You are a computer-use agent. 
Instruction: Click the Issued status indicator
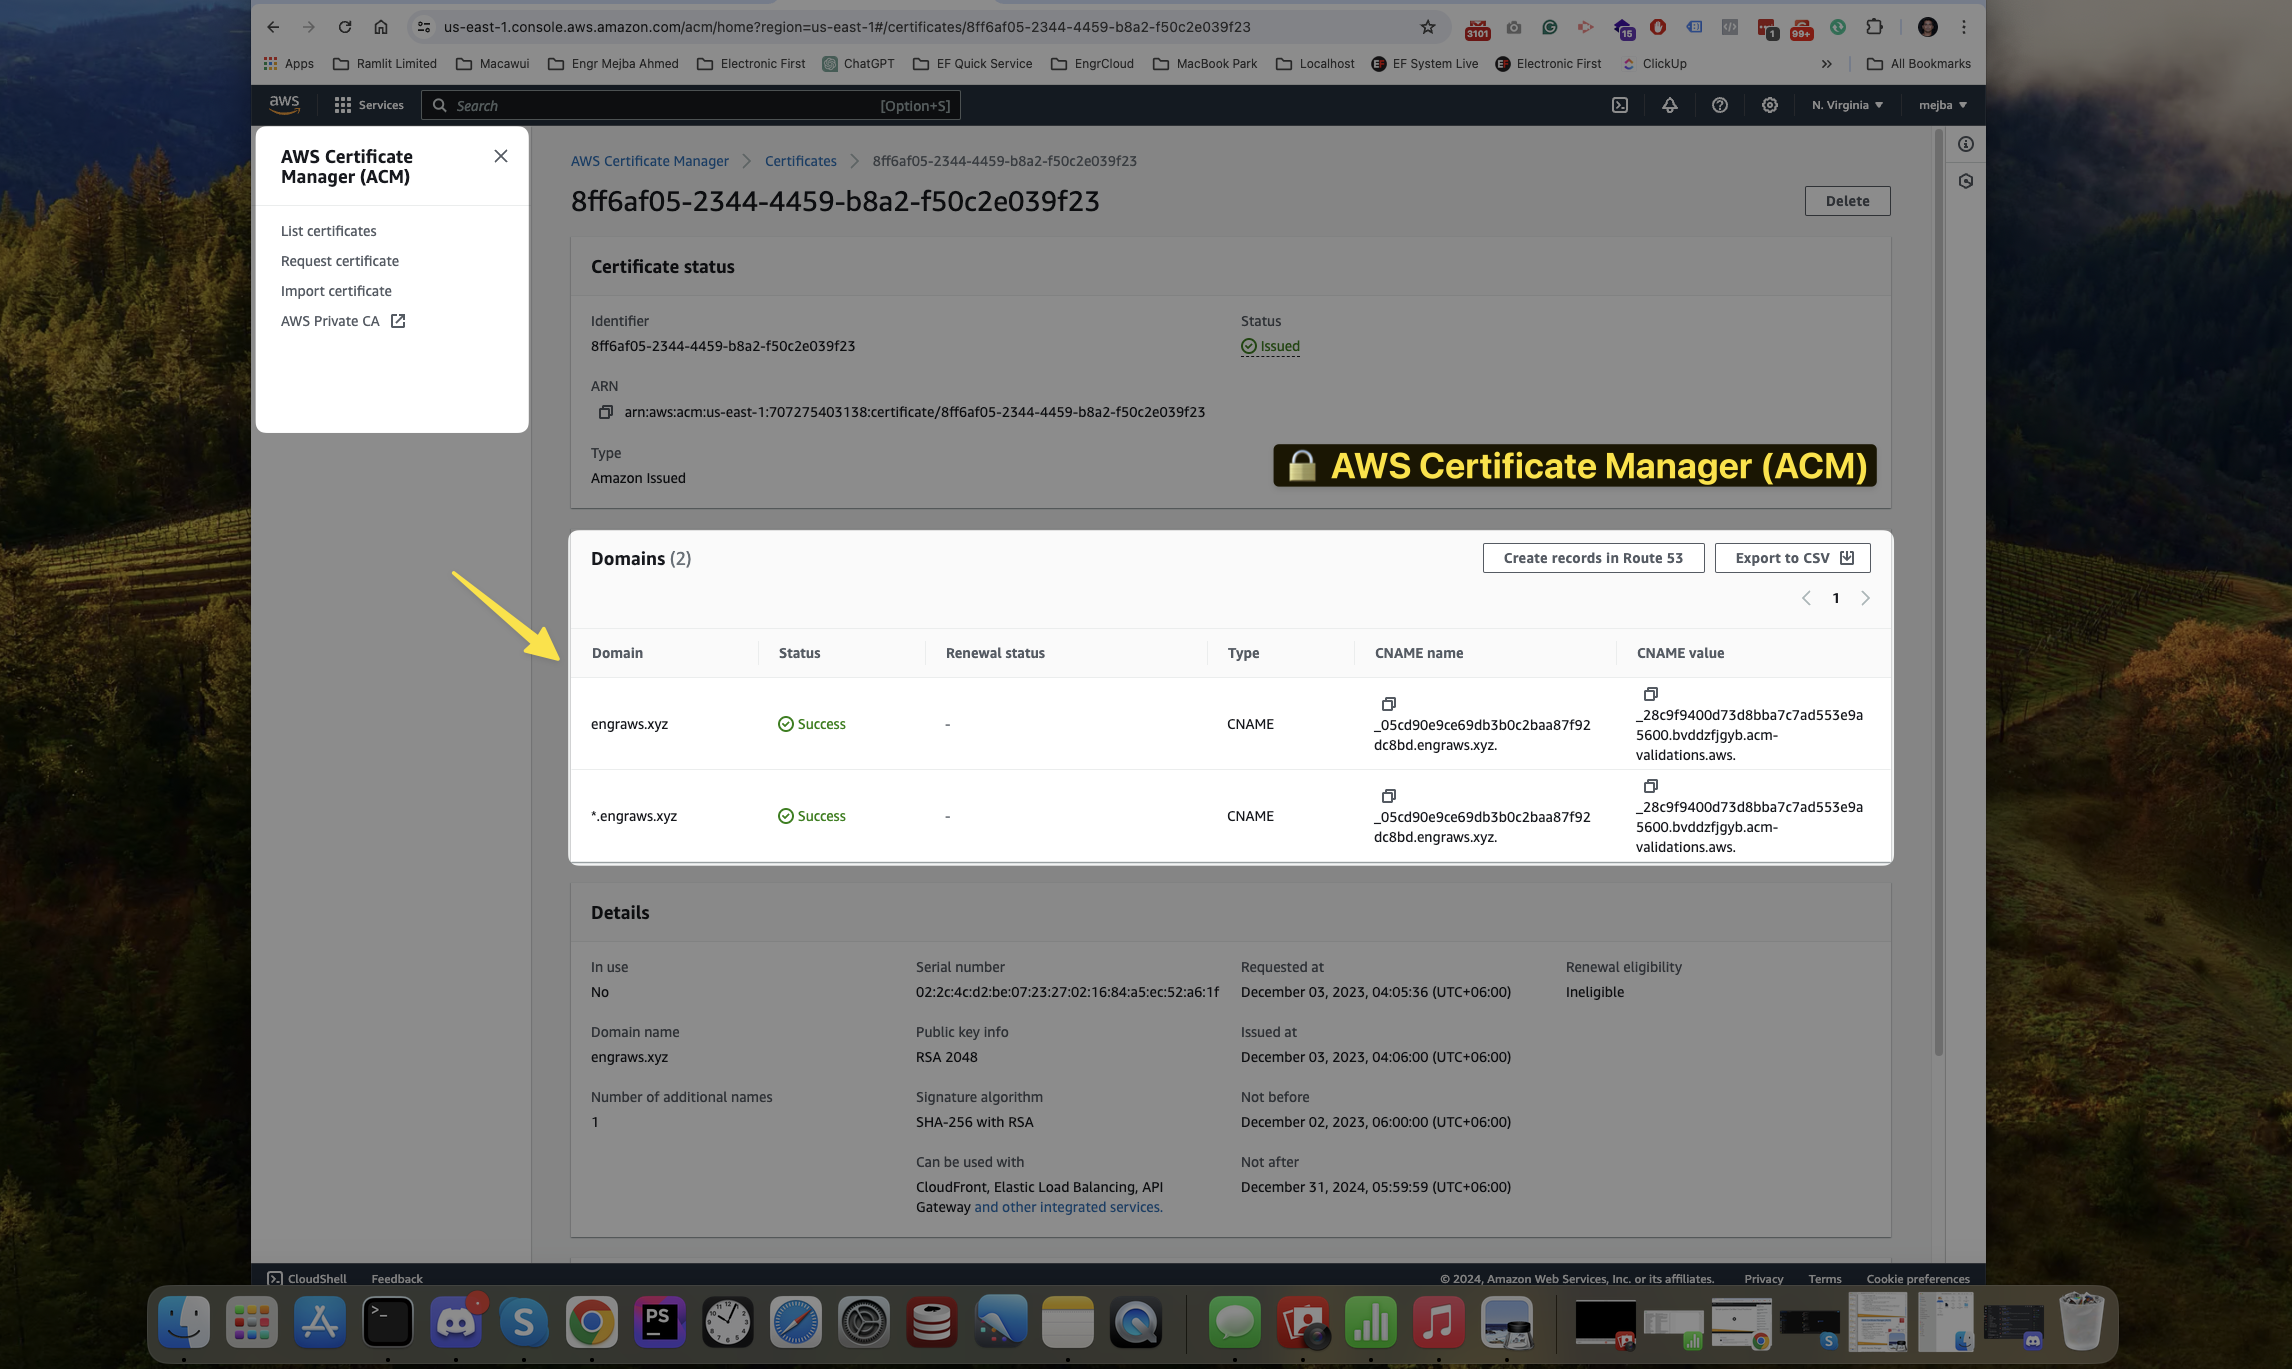[x=1270, y=346]
